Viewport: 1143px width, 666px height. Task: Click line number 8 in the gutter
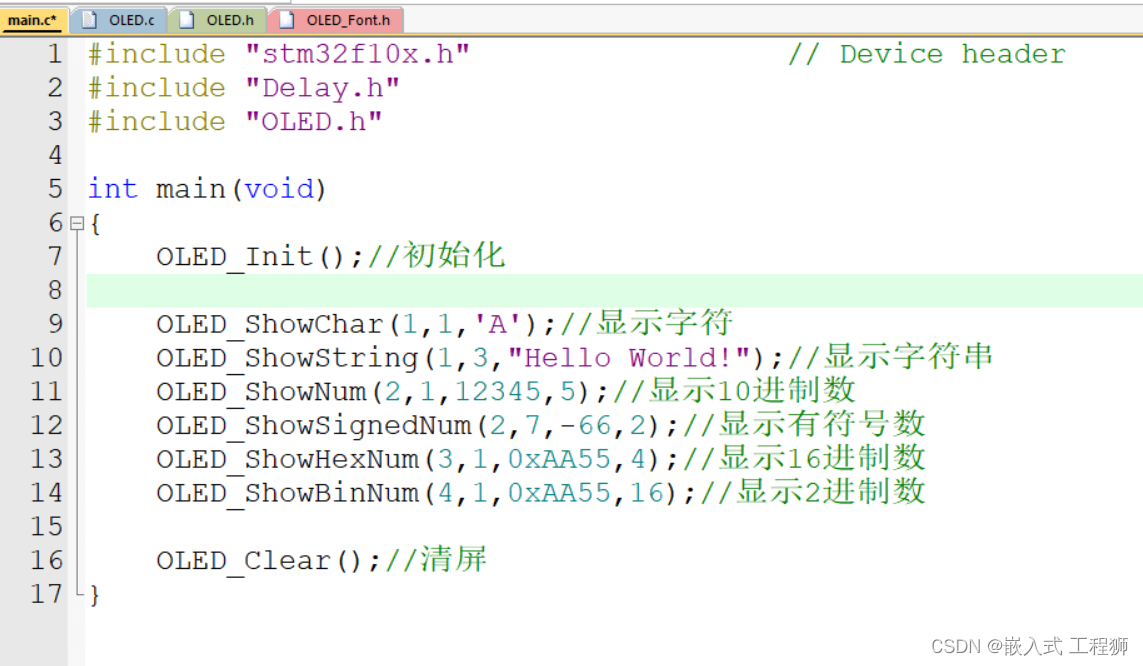click(x=55, y=291)
